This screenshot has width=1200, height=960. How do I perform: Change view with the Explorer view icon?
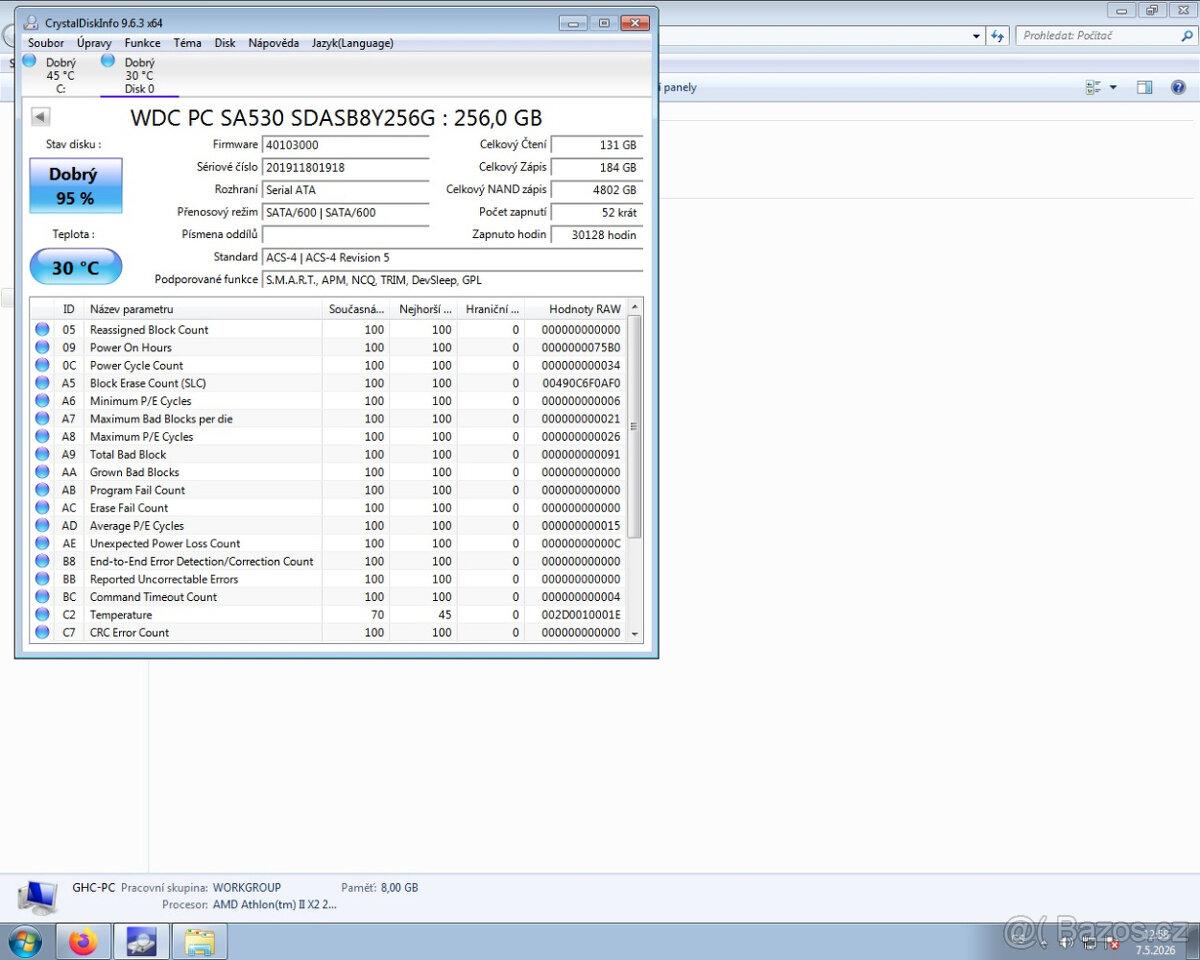click(1094, 88)
